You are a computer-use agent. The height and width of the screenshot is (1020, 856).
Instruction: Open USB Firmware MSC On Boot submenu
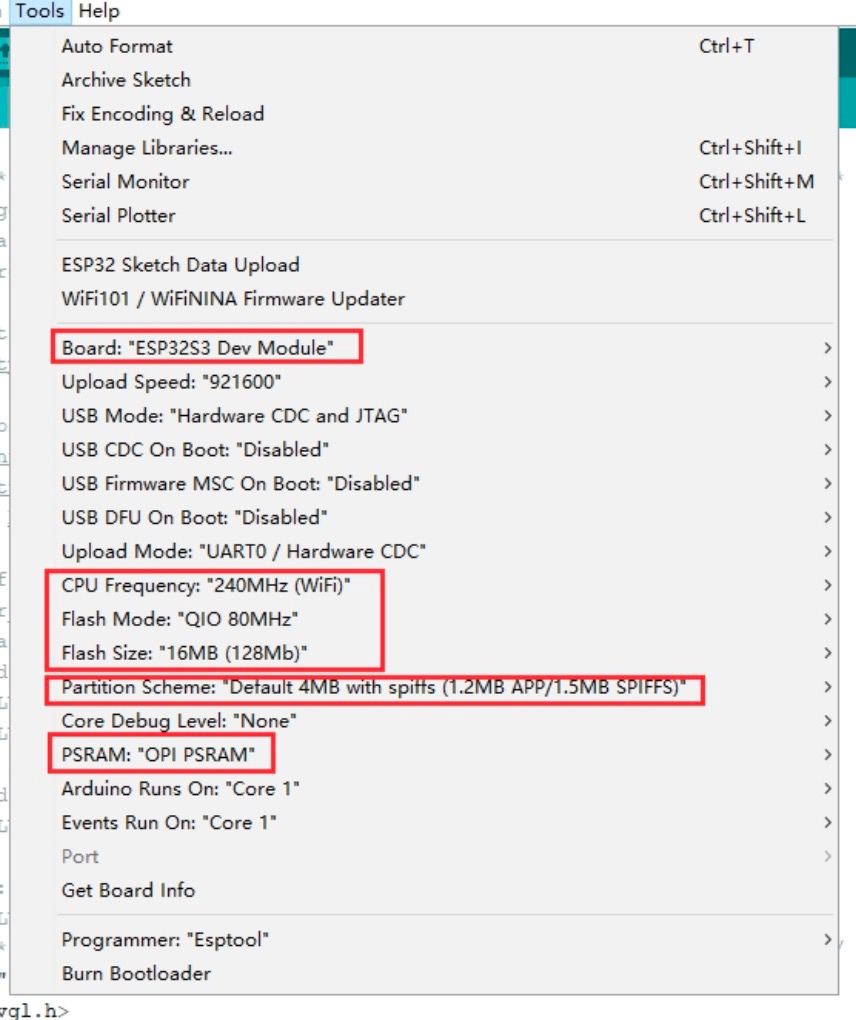click(x=424, y=483)
